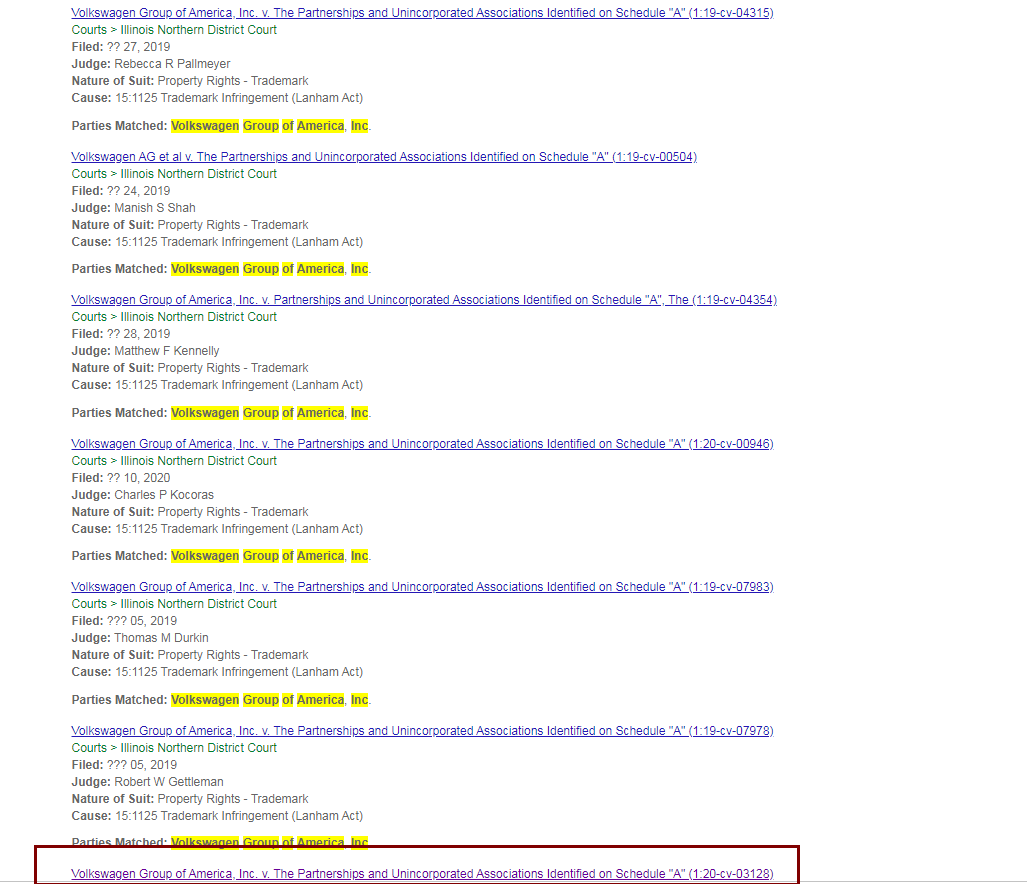1027x884 pixels.
Task: Open case link 1:19-cv-07978
Action: click(x=422, y=730)
